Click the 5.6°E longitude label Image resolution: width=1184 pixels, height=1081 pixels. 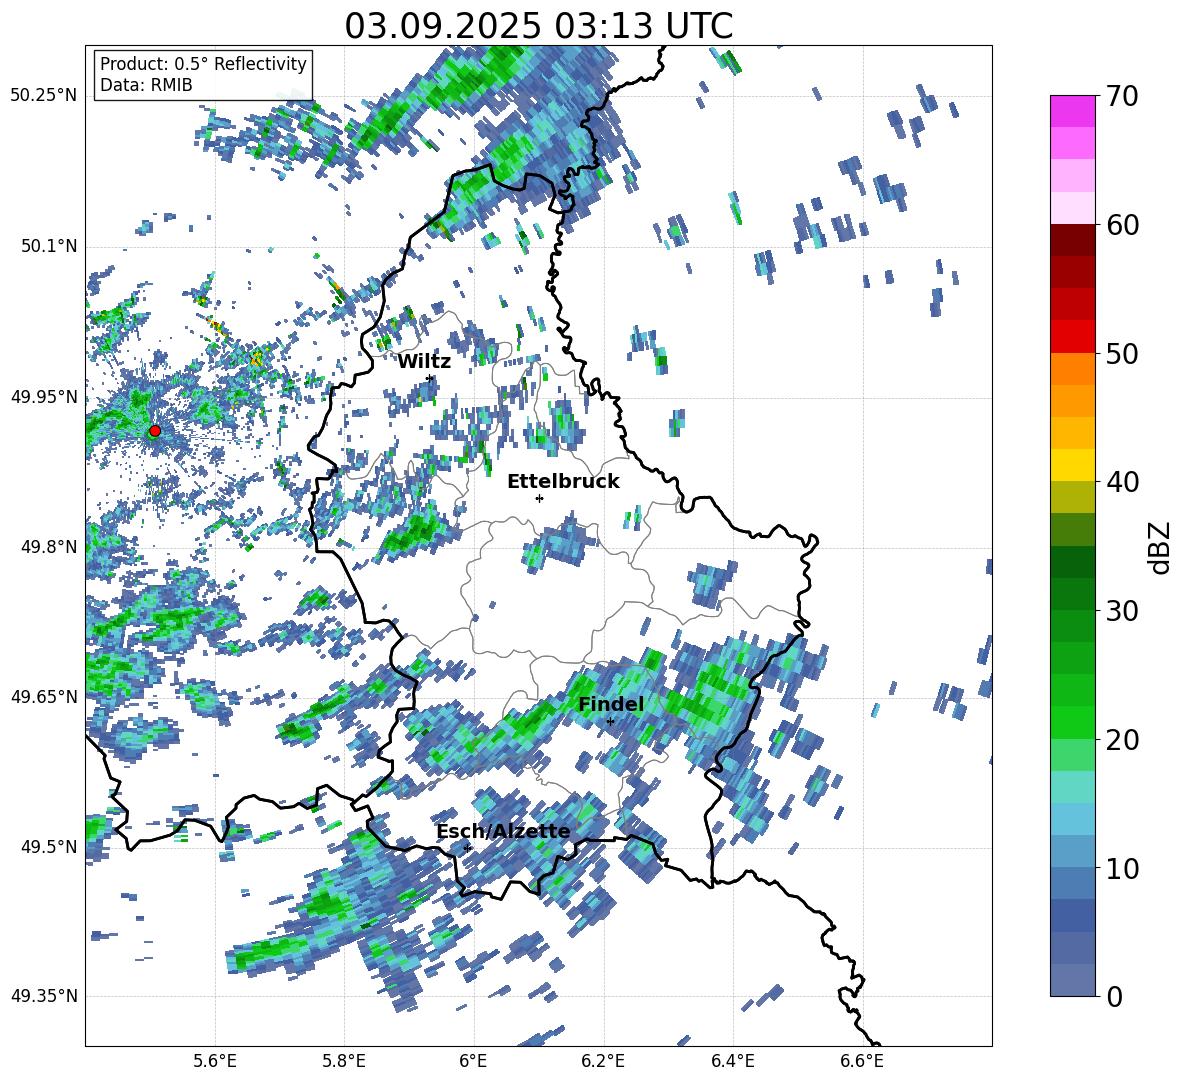pyautogui.click(x=214, y=1061)
